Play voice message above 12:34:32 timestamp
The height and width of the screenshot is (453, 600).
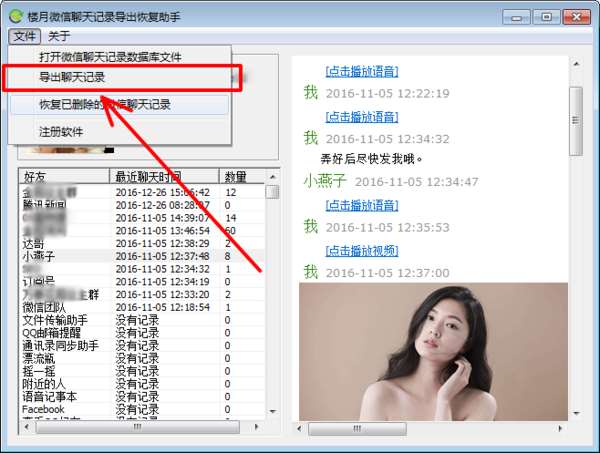(x=362, y=117)
